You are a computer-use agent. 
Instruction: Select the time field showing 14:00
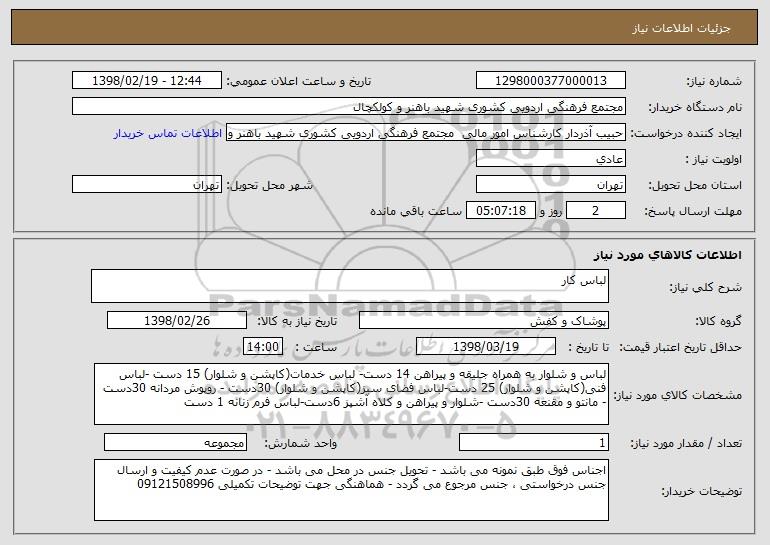point(263,347)
